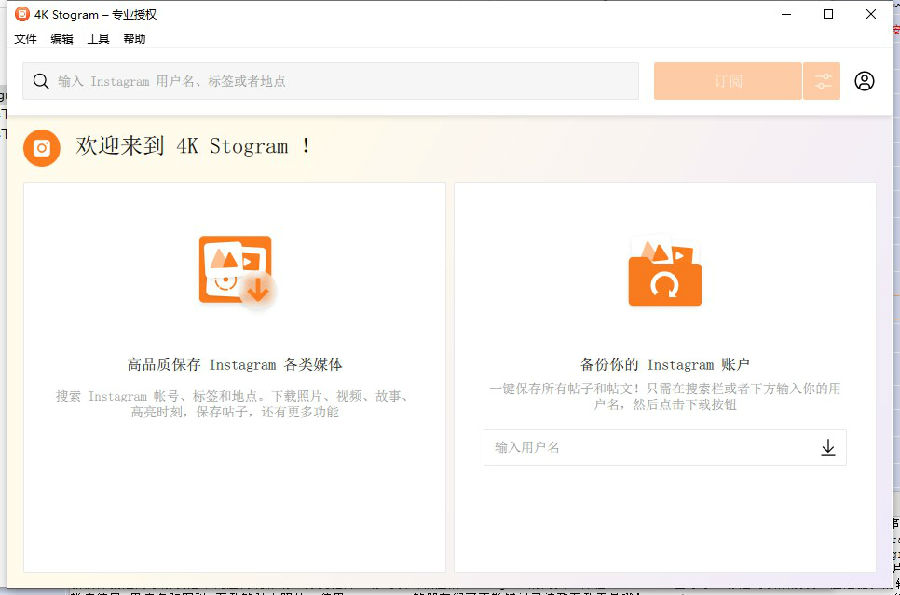Image resolution: width=900 pixels, height=595 pixels.
Task: Minimize the 4K Stogram window
Action: [786, 14]
